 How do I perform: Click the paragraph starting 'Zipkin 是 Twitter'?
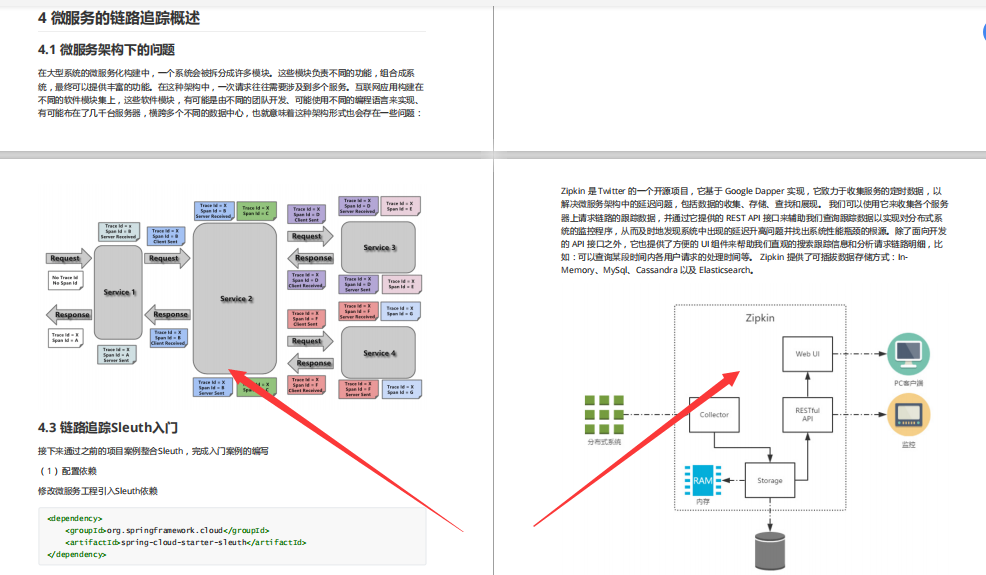[754, 230]
